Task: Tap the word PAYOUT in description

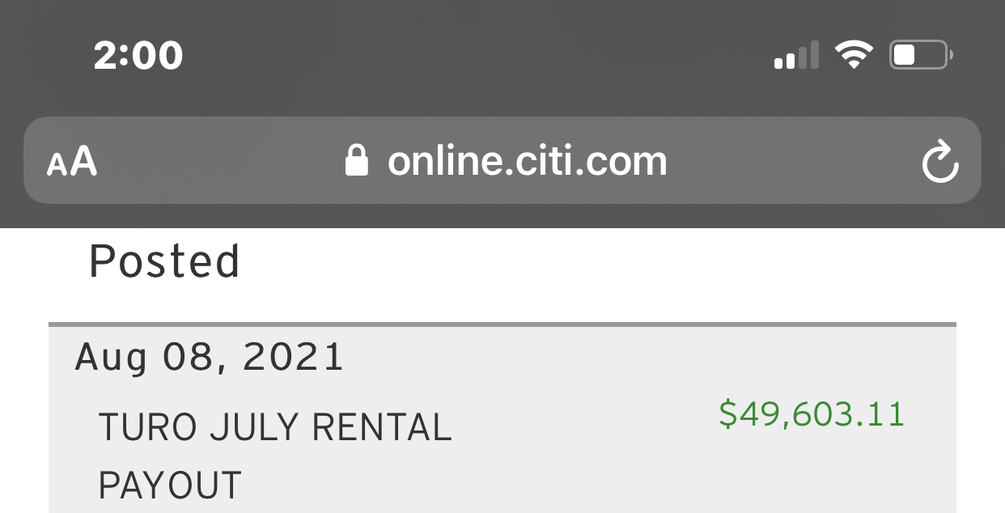Action: pos(169,486)
